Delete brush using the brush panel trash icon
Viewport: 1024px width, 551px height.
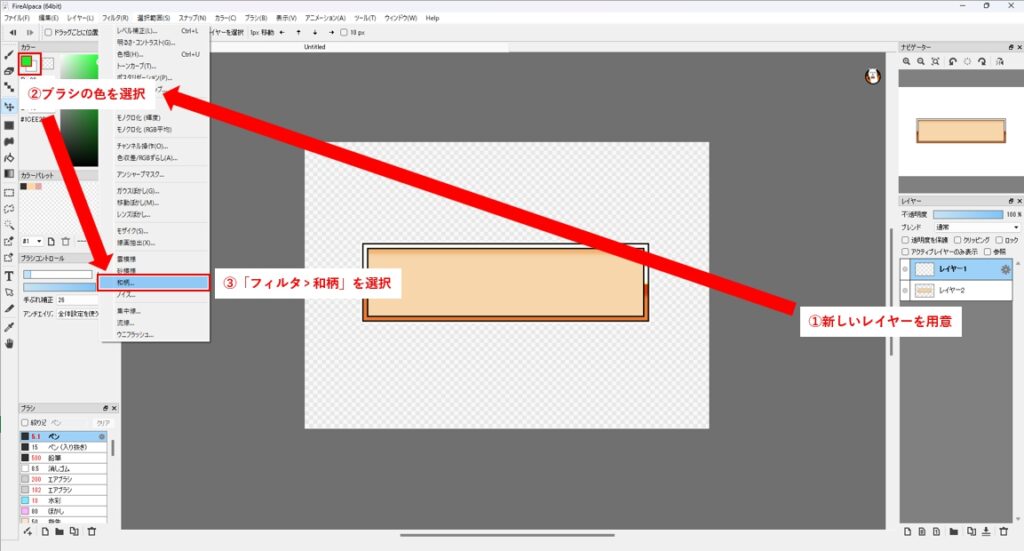91,531
